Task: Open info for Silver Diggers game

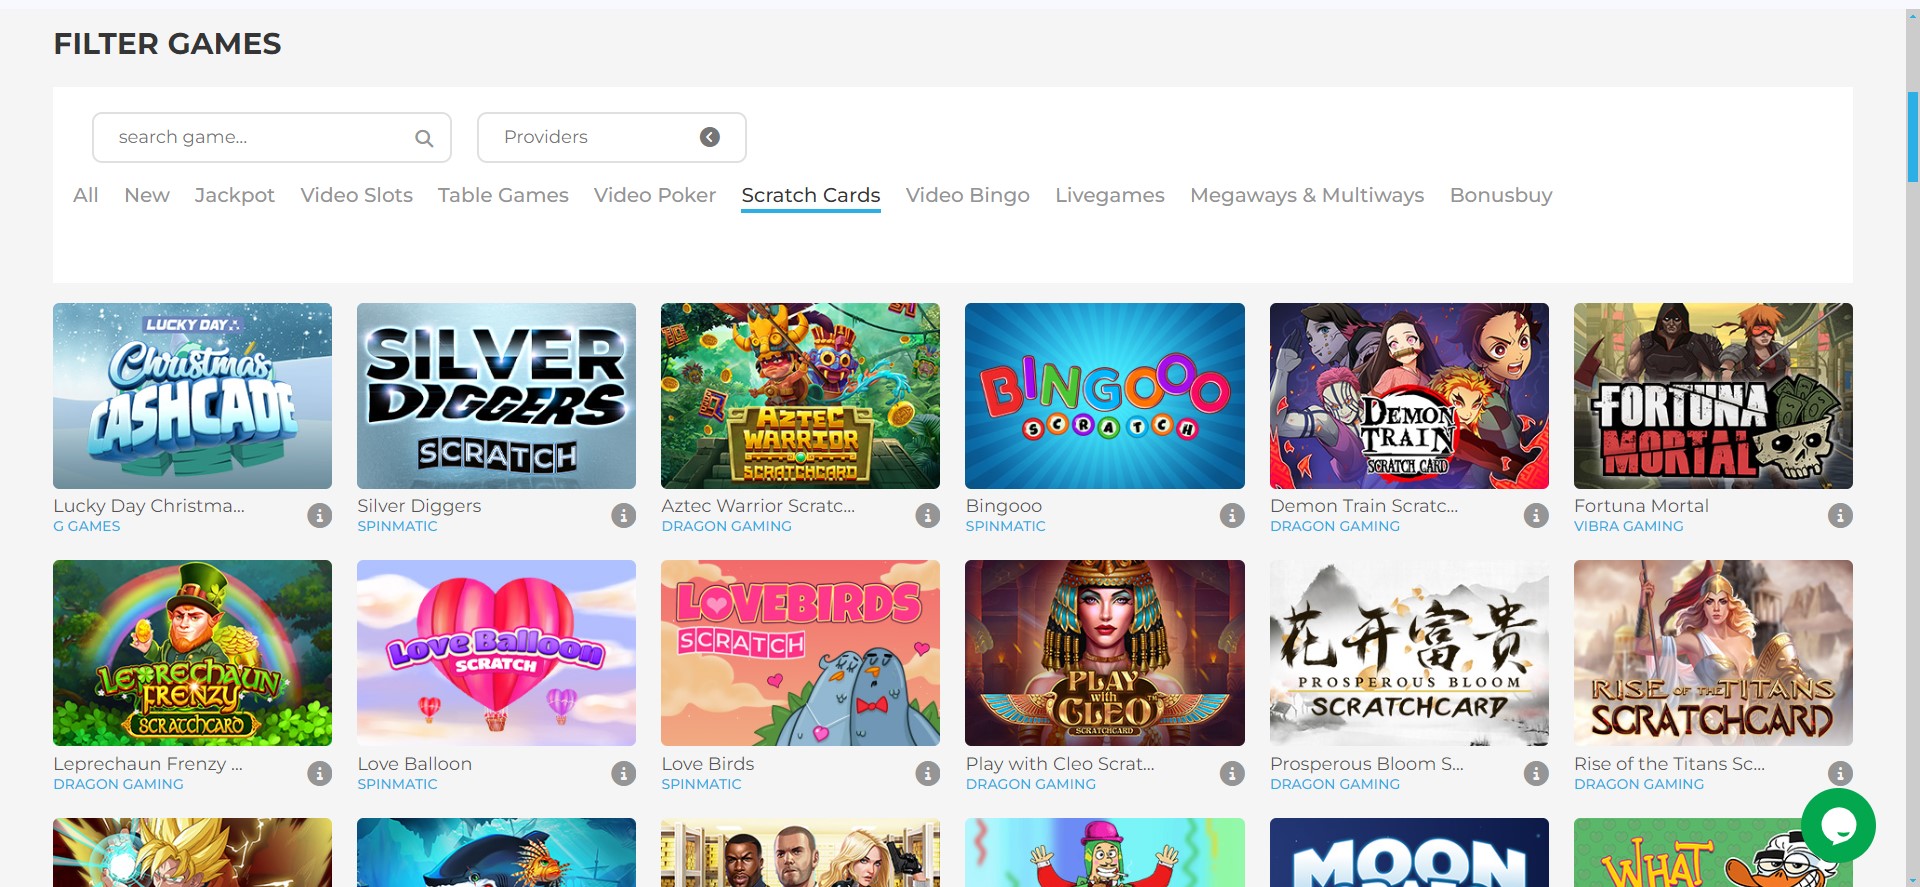Action: click(624, 516)
